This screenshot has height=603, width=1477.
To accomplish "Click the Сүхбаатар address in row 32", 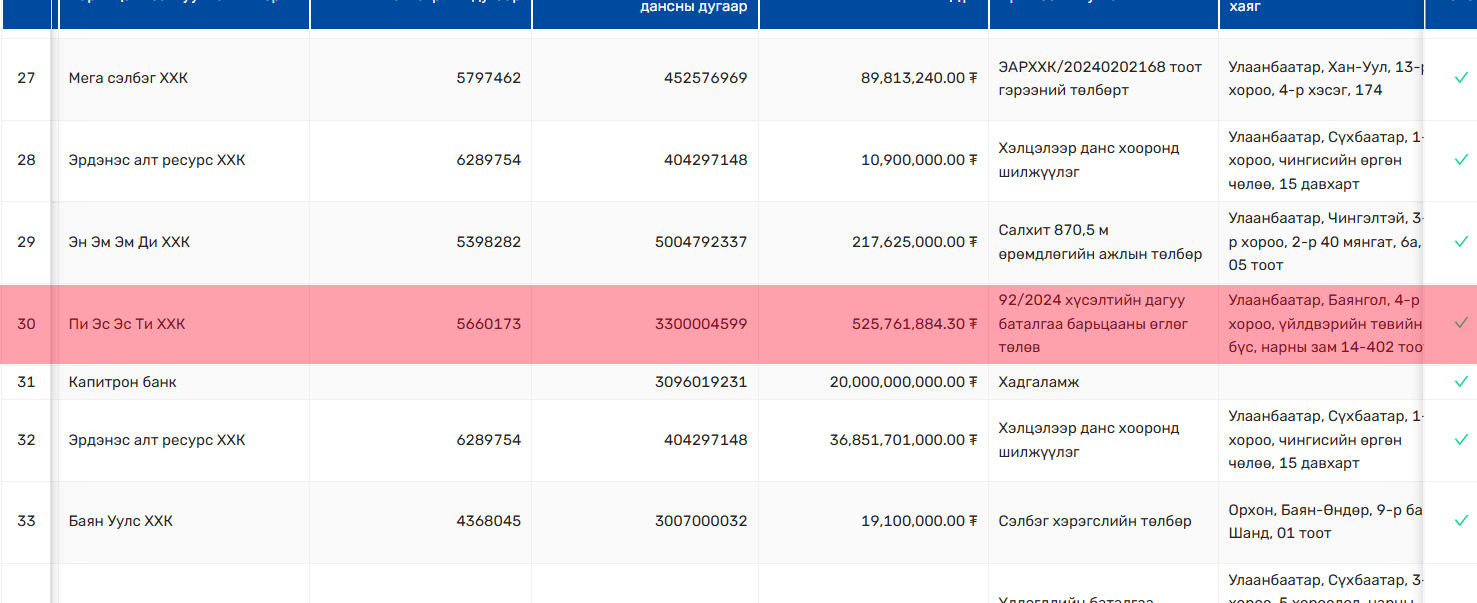I will [1326, 440].
